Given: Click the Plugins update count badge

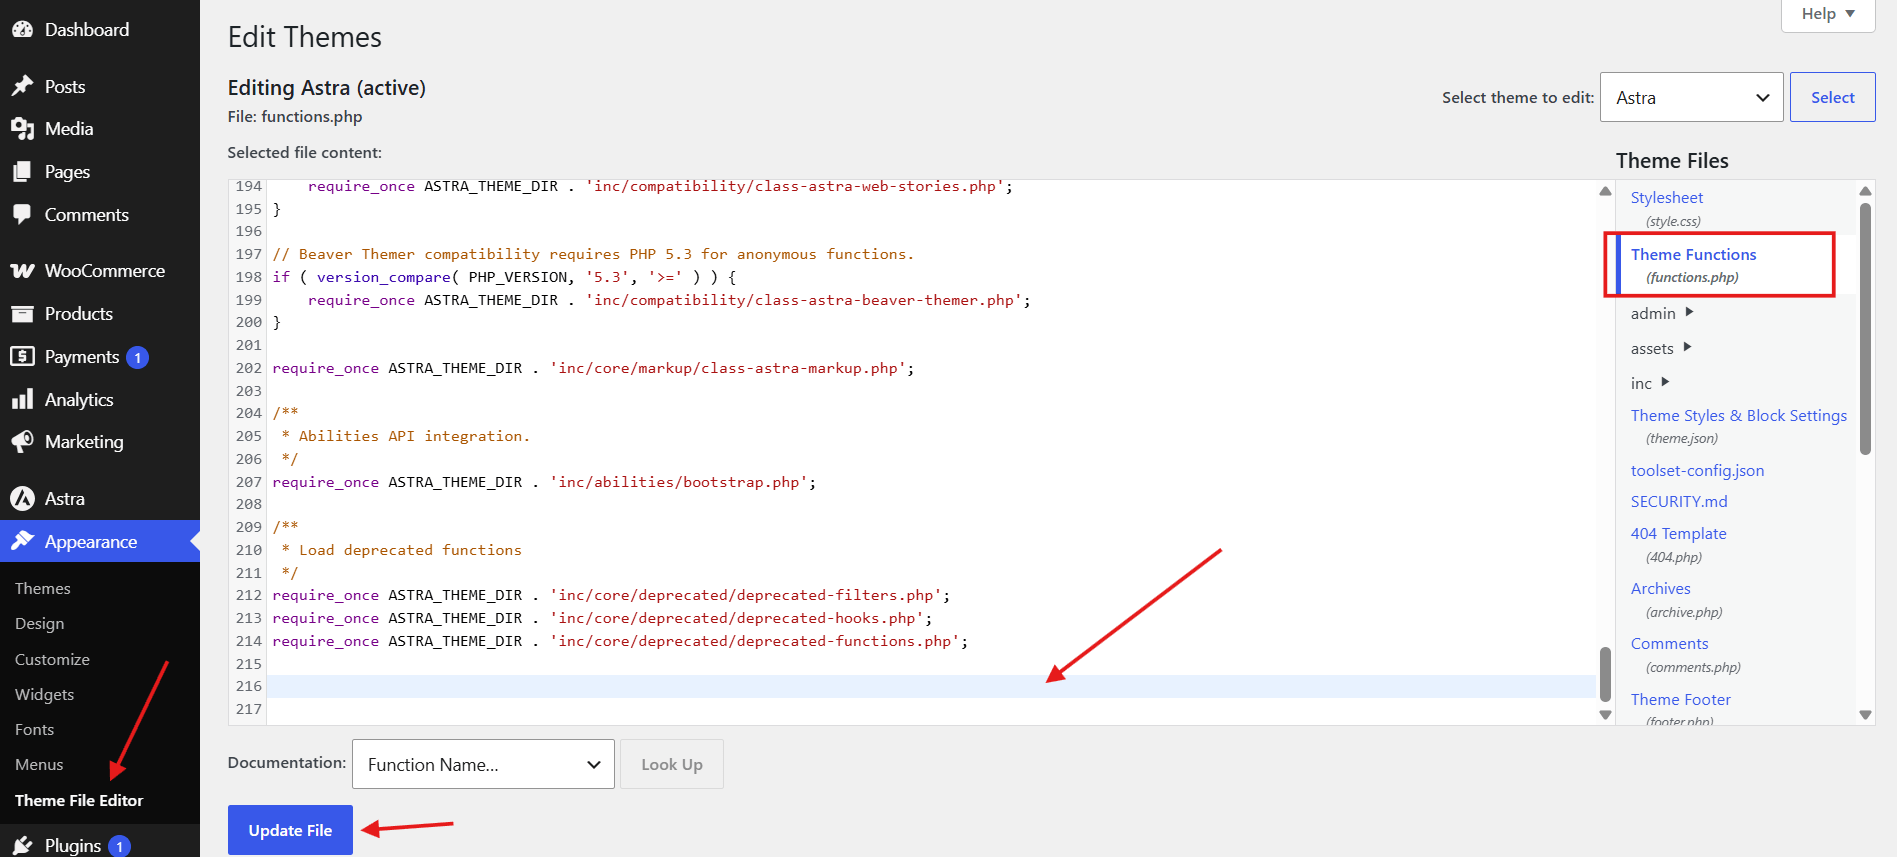Looking at the screenshot, I should point(119,846).
